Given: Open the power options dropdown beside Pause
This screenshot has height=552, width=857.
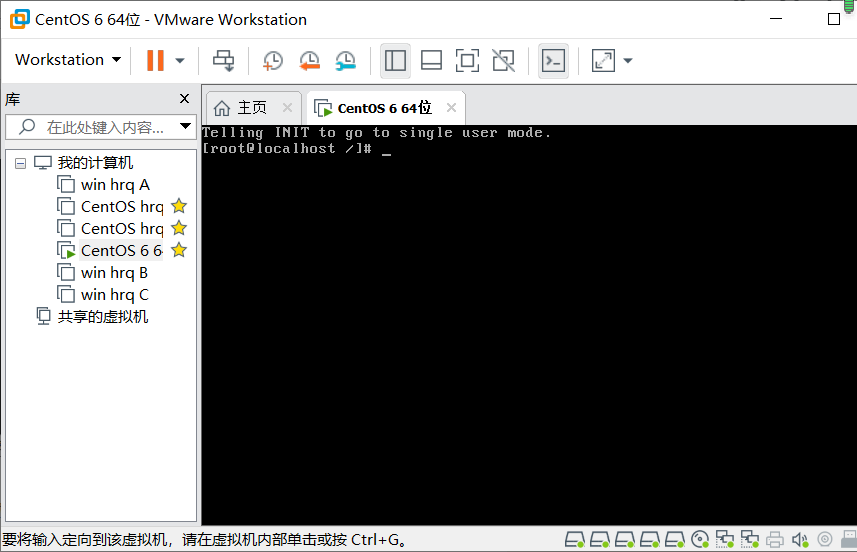Looking at the screenshot, I should 180,61.
